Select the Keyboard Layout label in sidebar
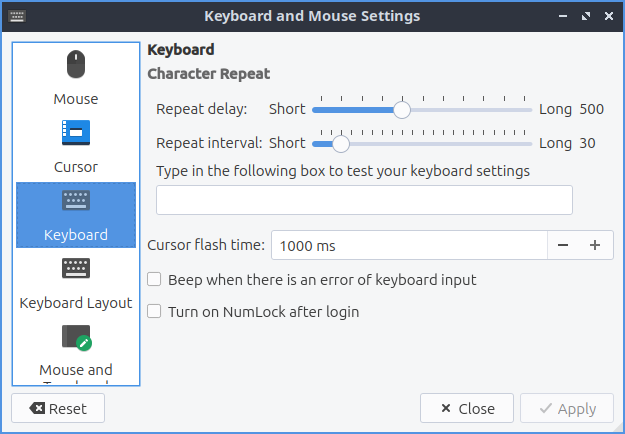This screenshot has height=434, width=625. 76,303
